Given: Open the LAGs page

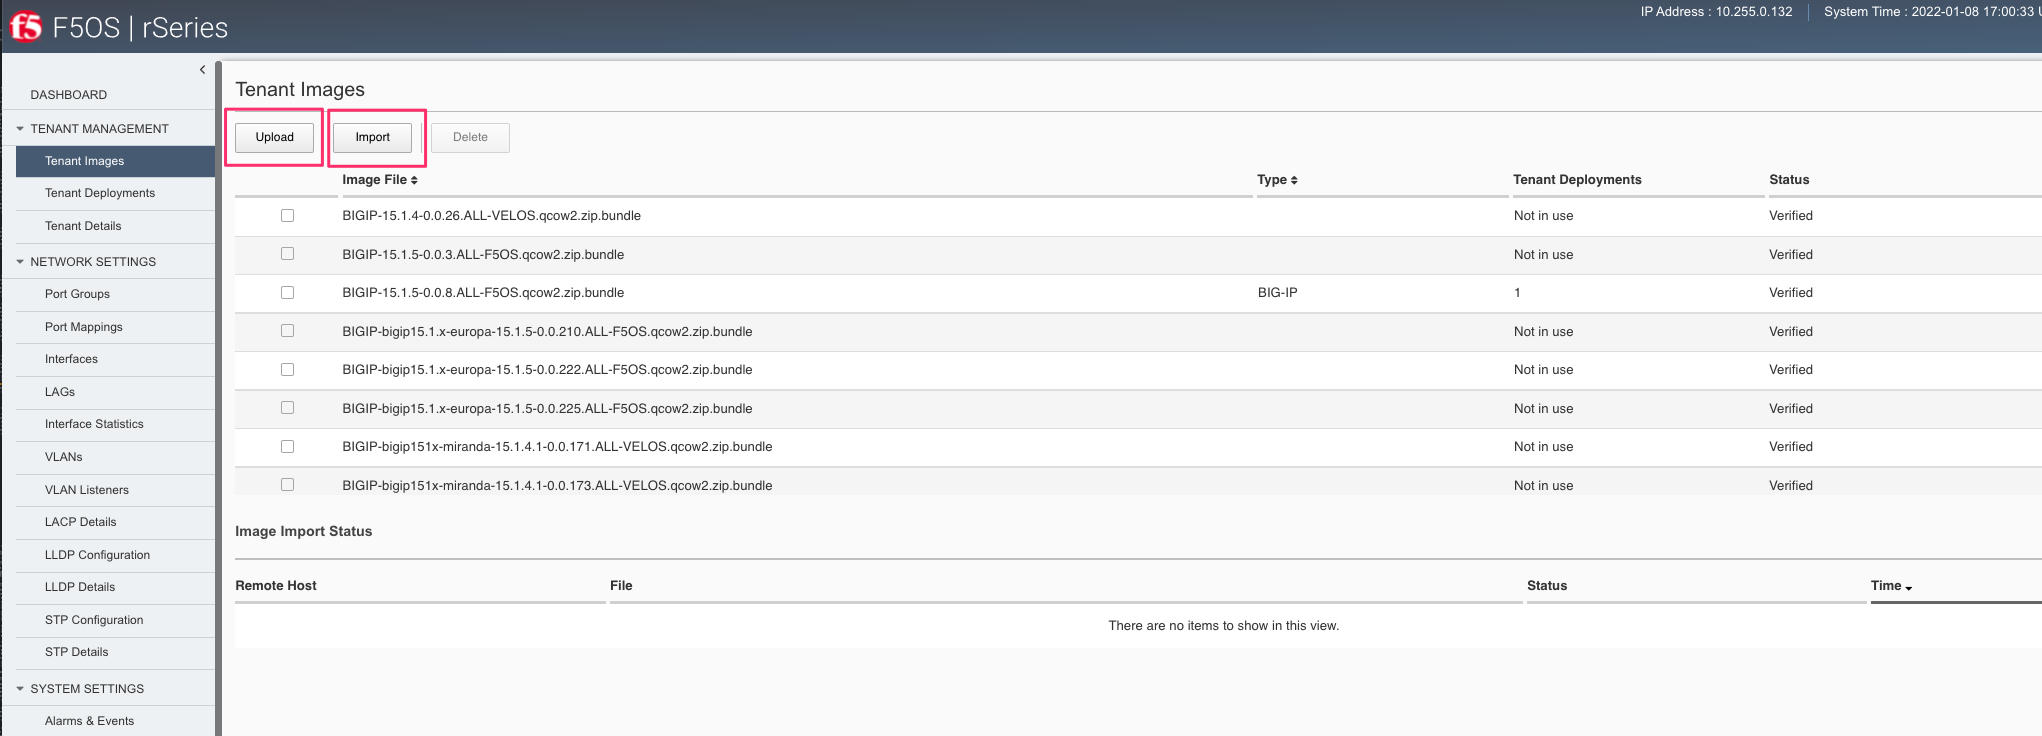Looking at the screenshot, I should point(60,392).
